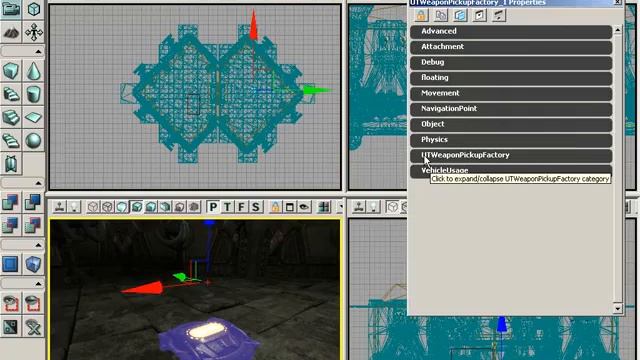
Task: Choose the sphere brush builder
Action: [x=33, y=141]
